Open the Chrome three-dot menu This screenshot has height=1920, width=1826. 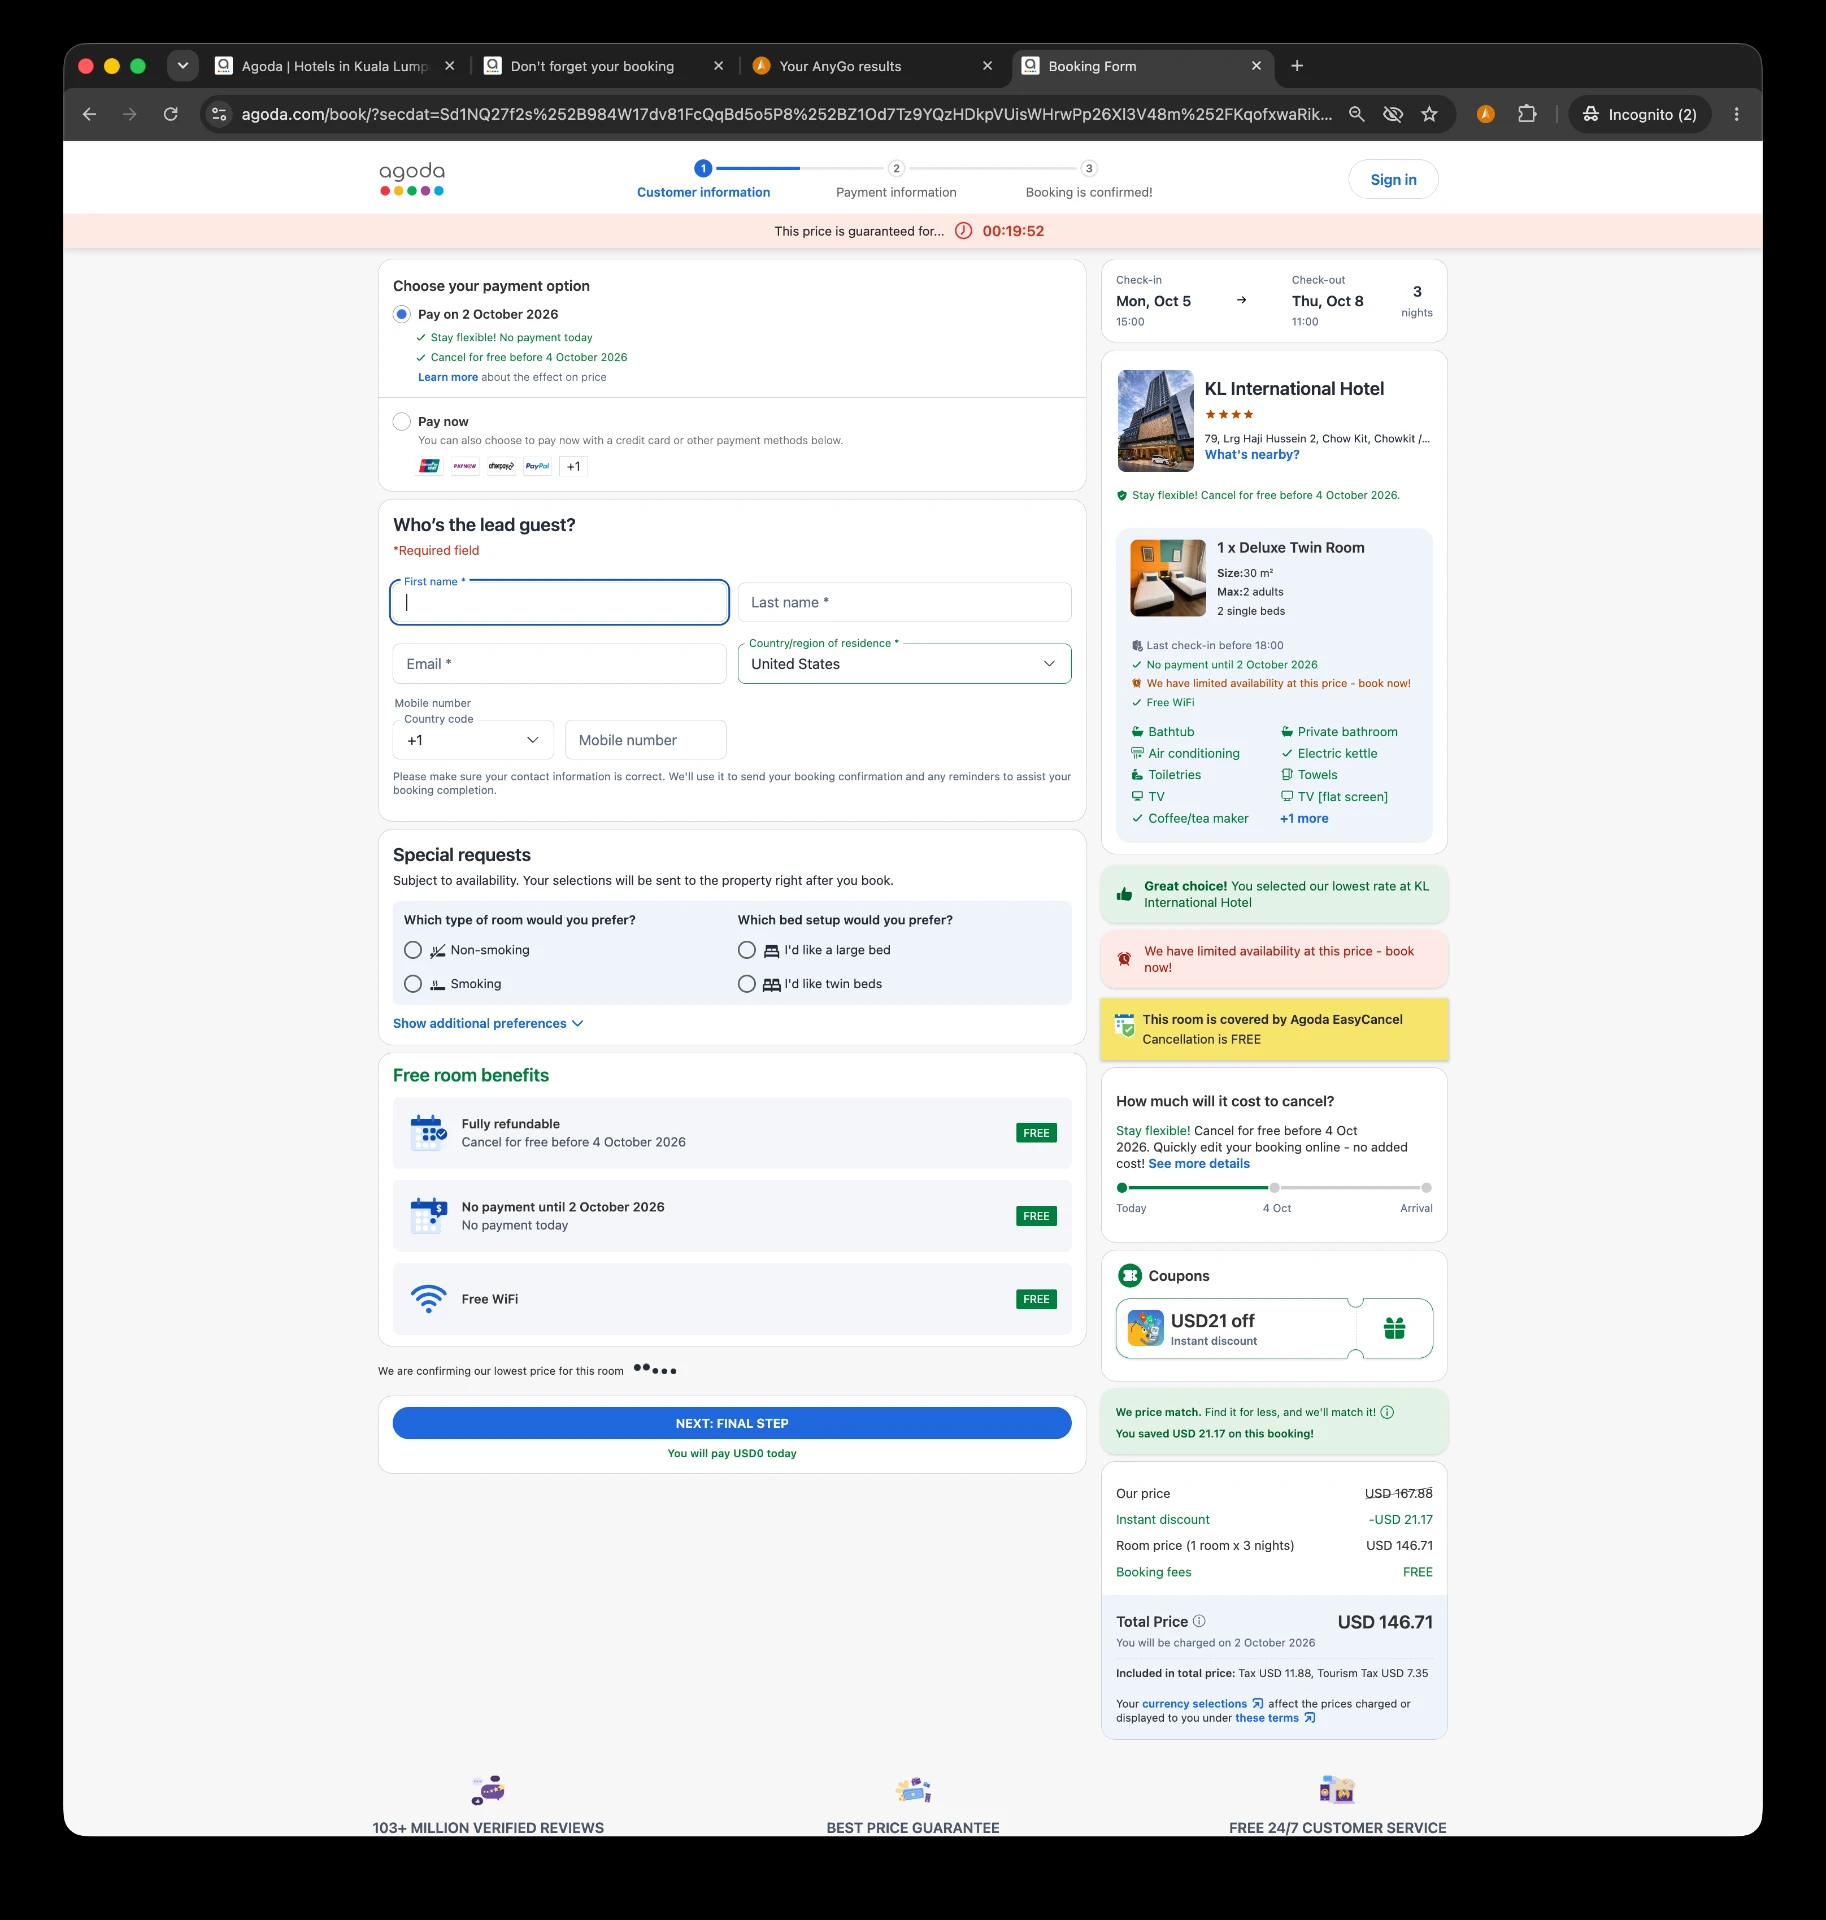tap(1737, 114)
